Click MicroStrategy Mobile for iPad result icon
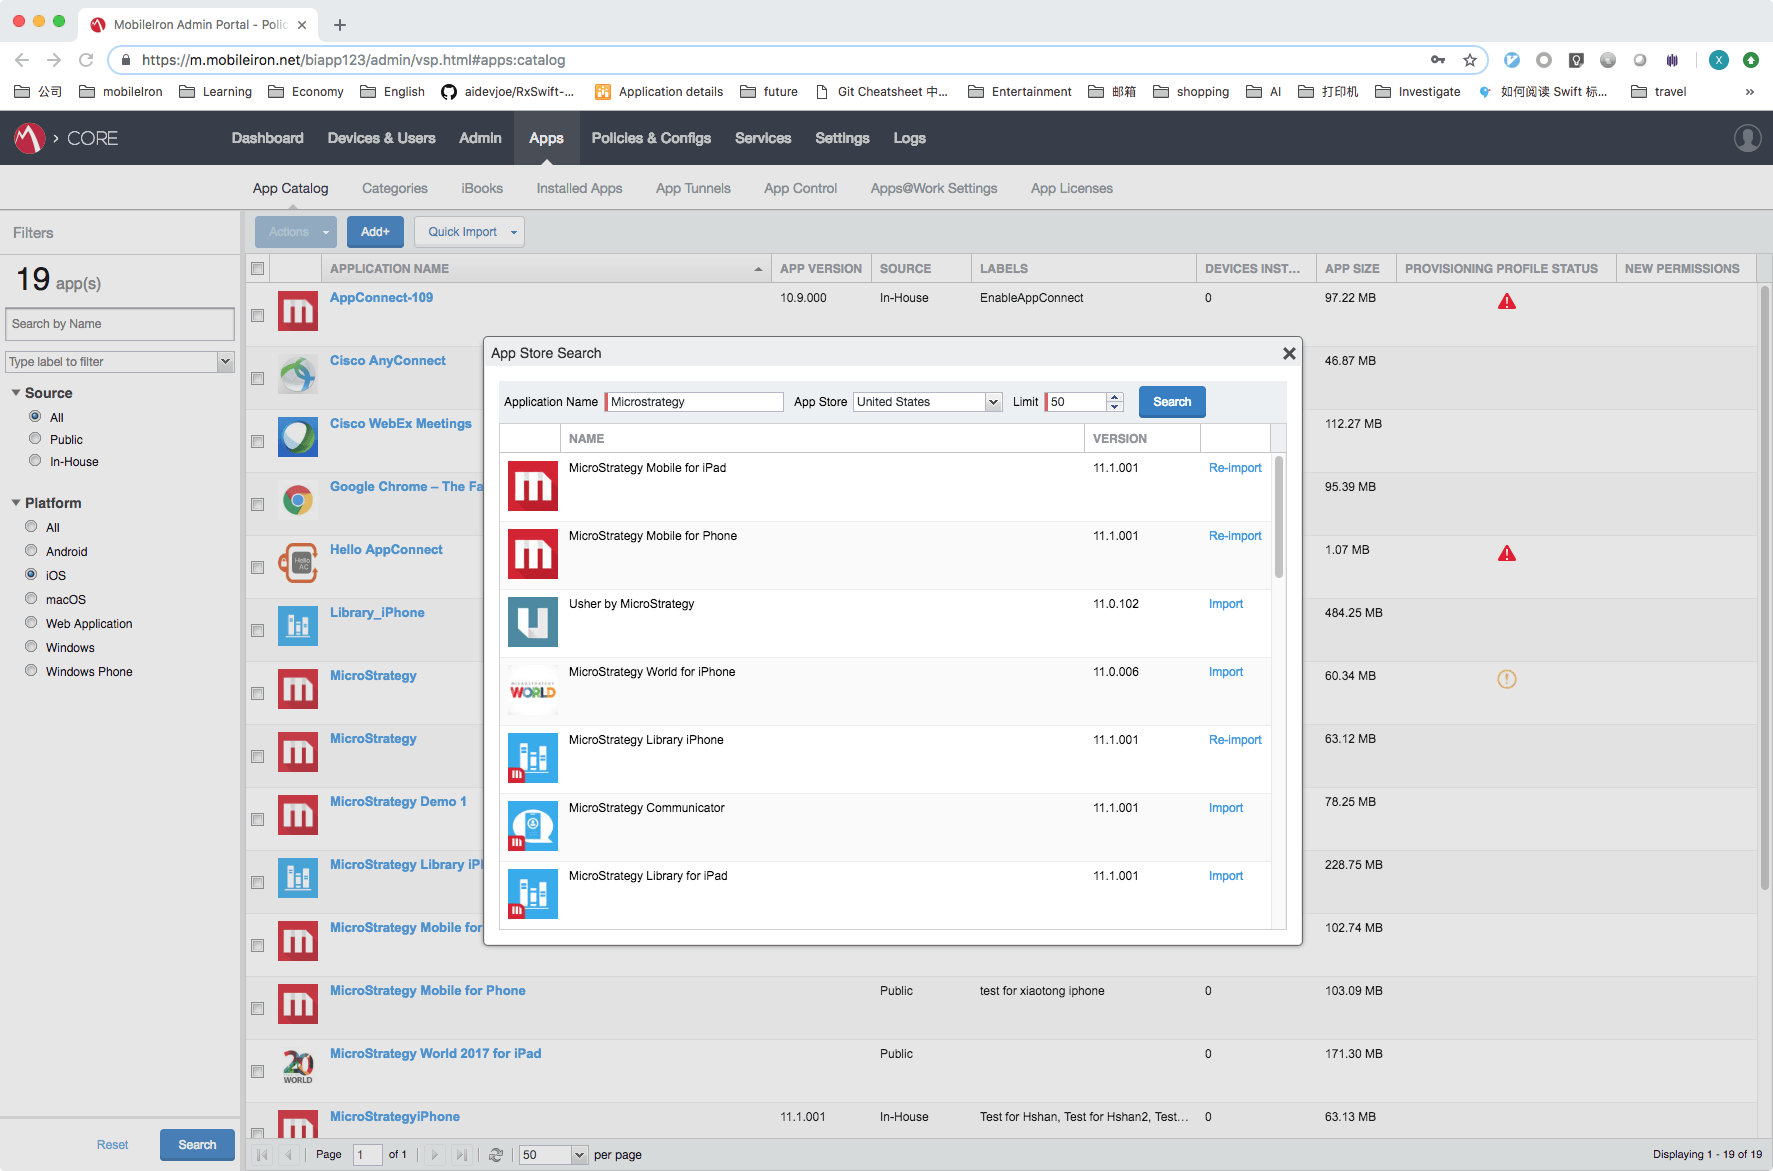 tap(533, 486)
